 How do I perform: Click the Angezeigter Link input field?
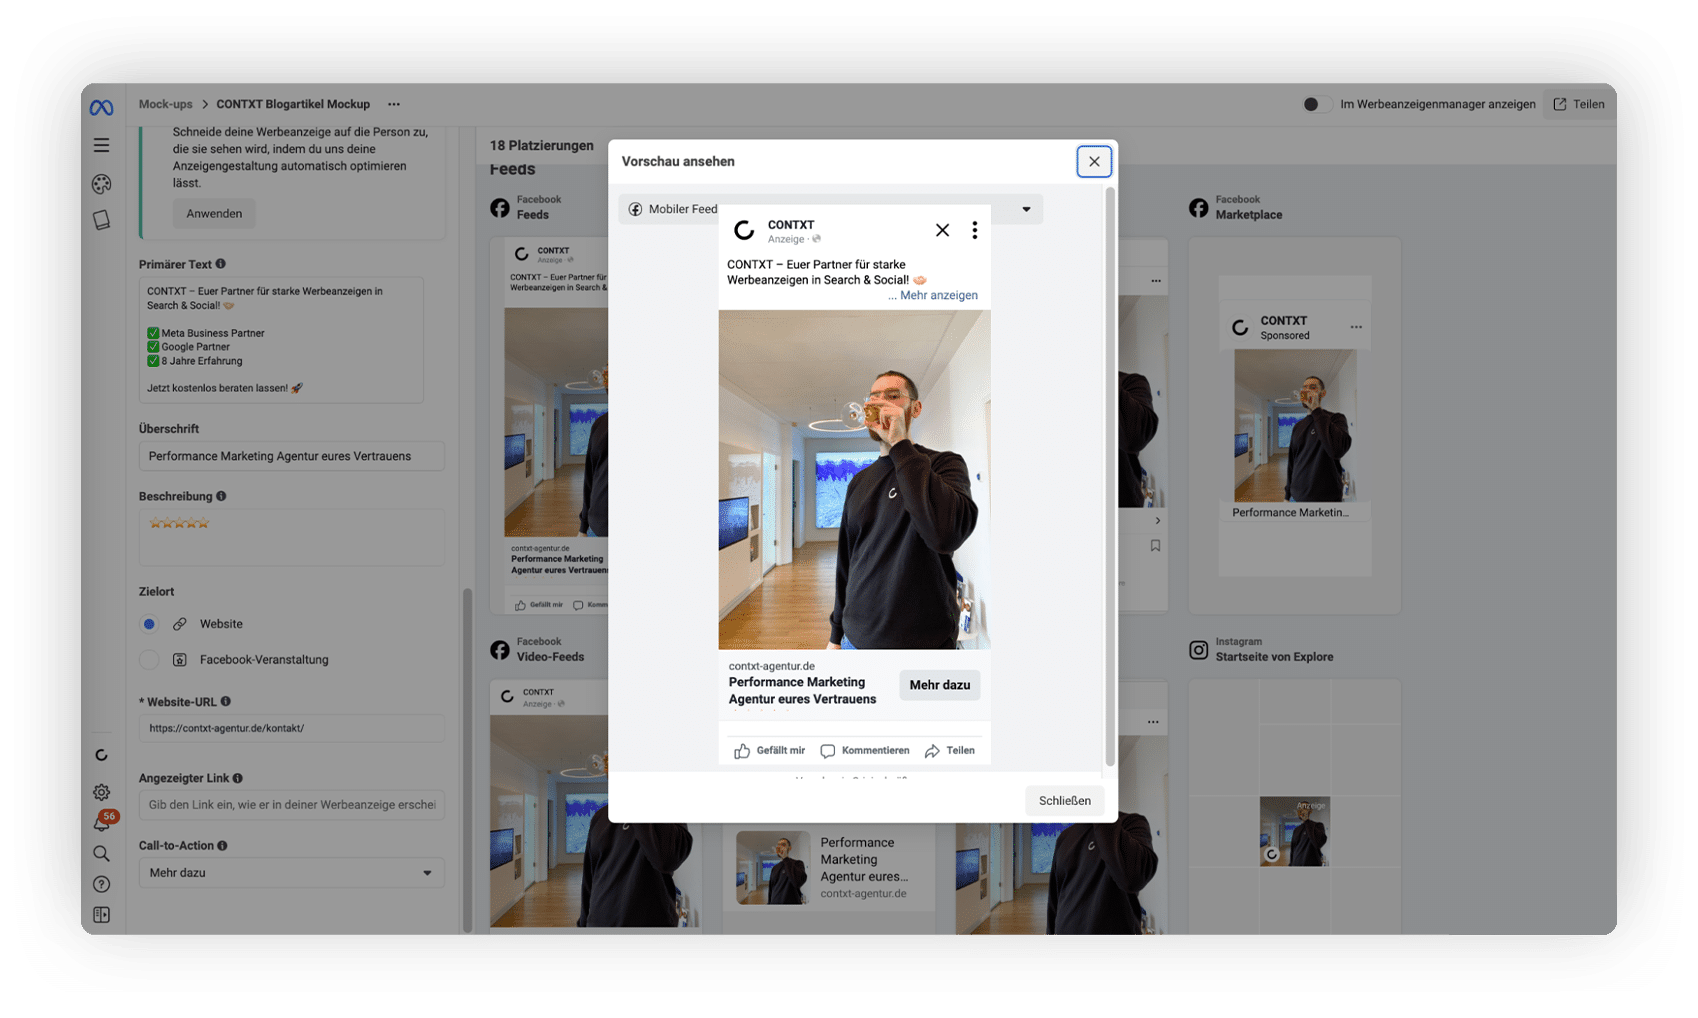click(291, 805)
